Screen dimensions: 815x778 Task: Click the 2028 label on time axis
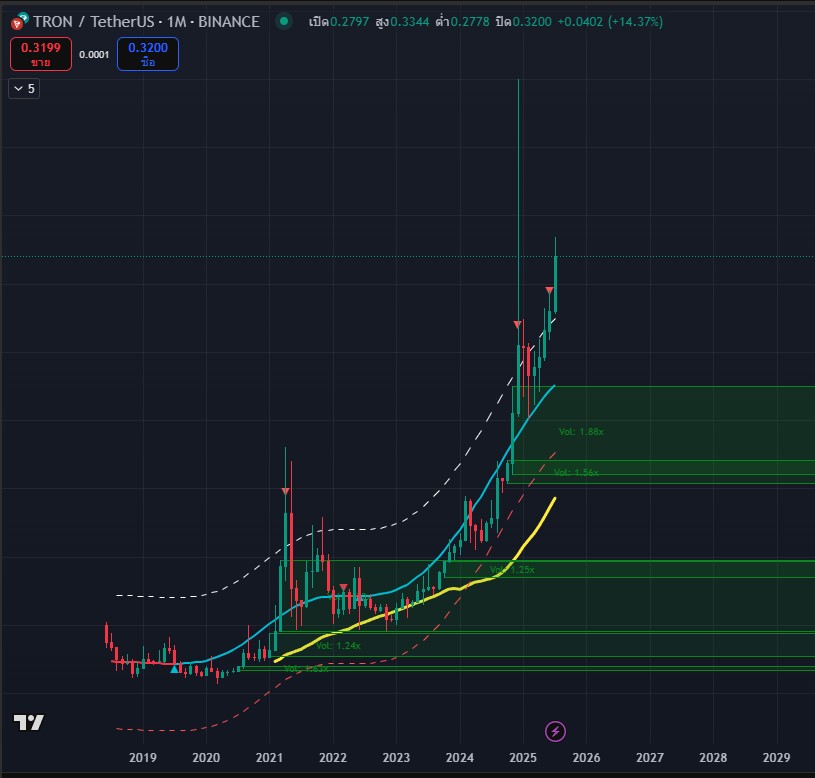click(713, 757)
